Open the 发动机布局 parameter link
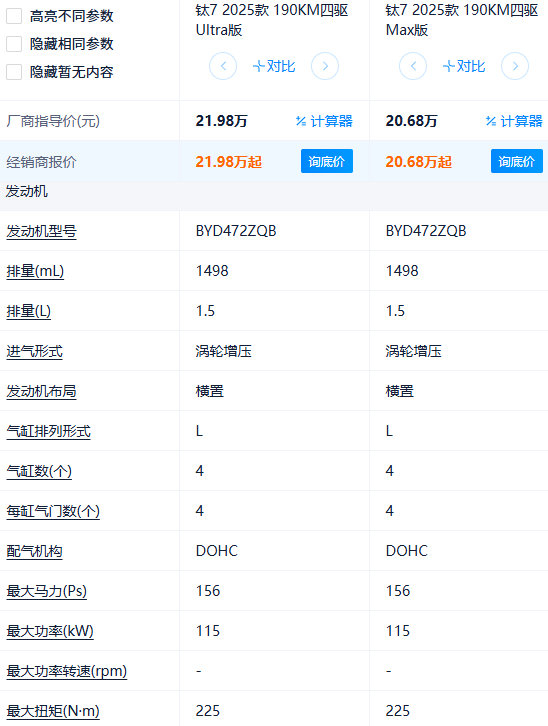 click(x=41, y=391)
